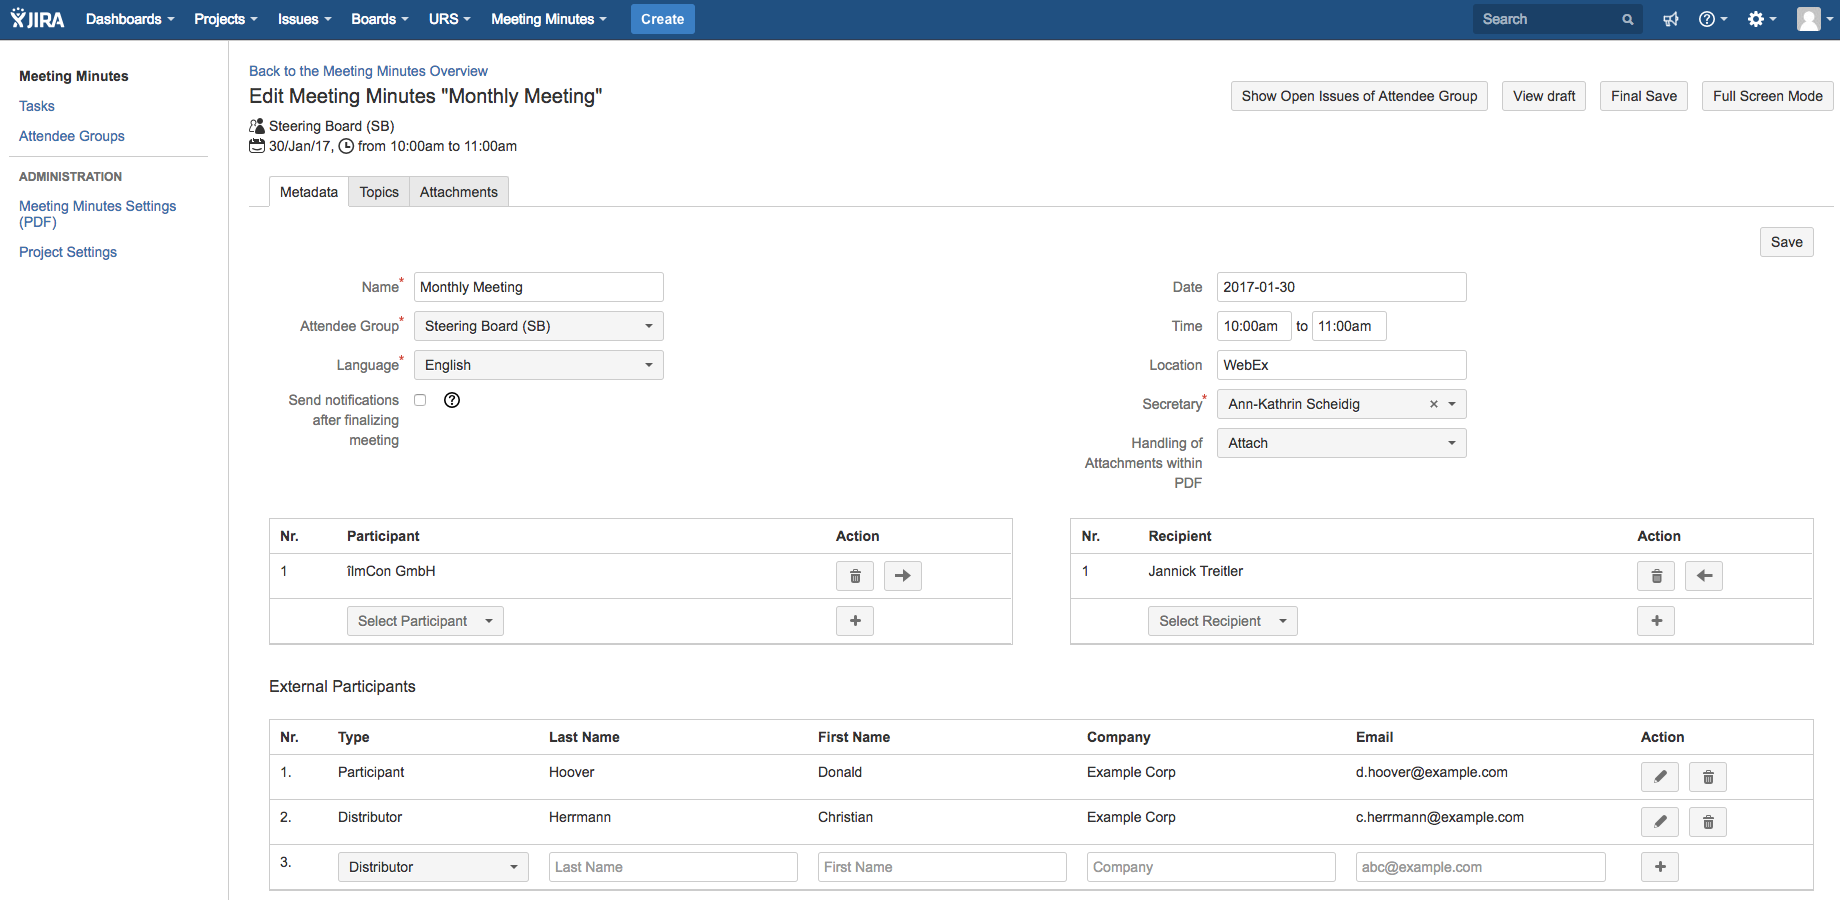
Task: Click the Location field
Action: [x=1342, y=365]
